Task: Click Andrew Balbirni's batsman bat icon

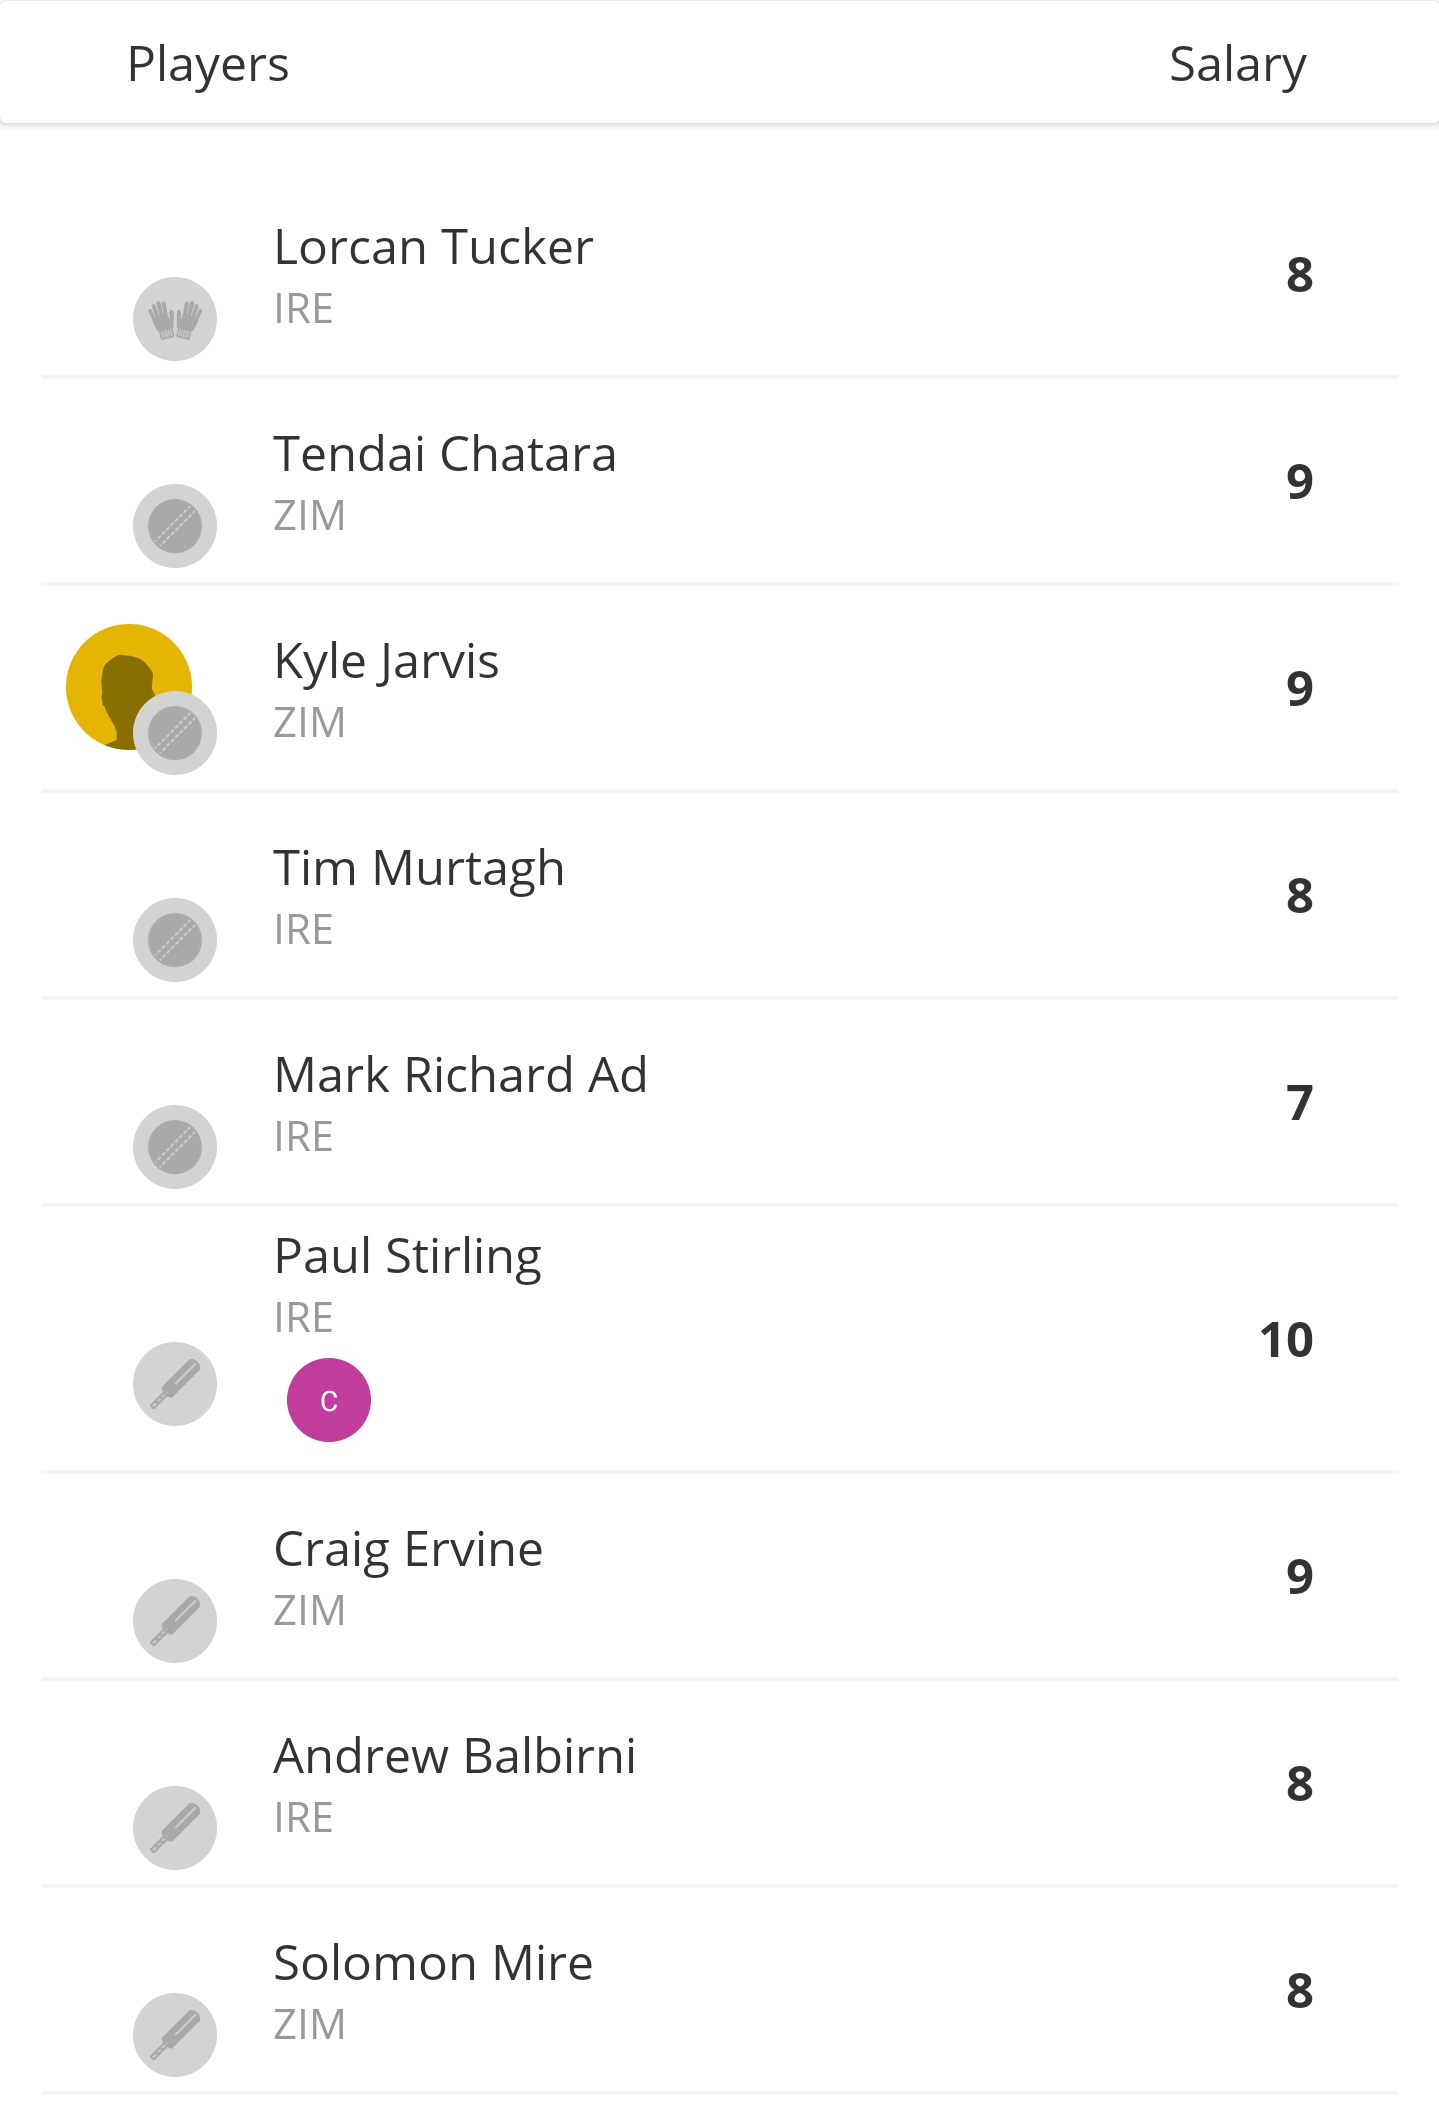Action: [175, 1828]
